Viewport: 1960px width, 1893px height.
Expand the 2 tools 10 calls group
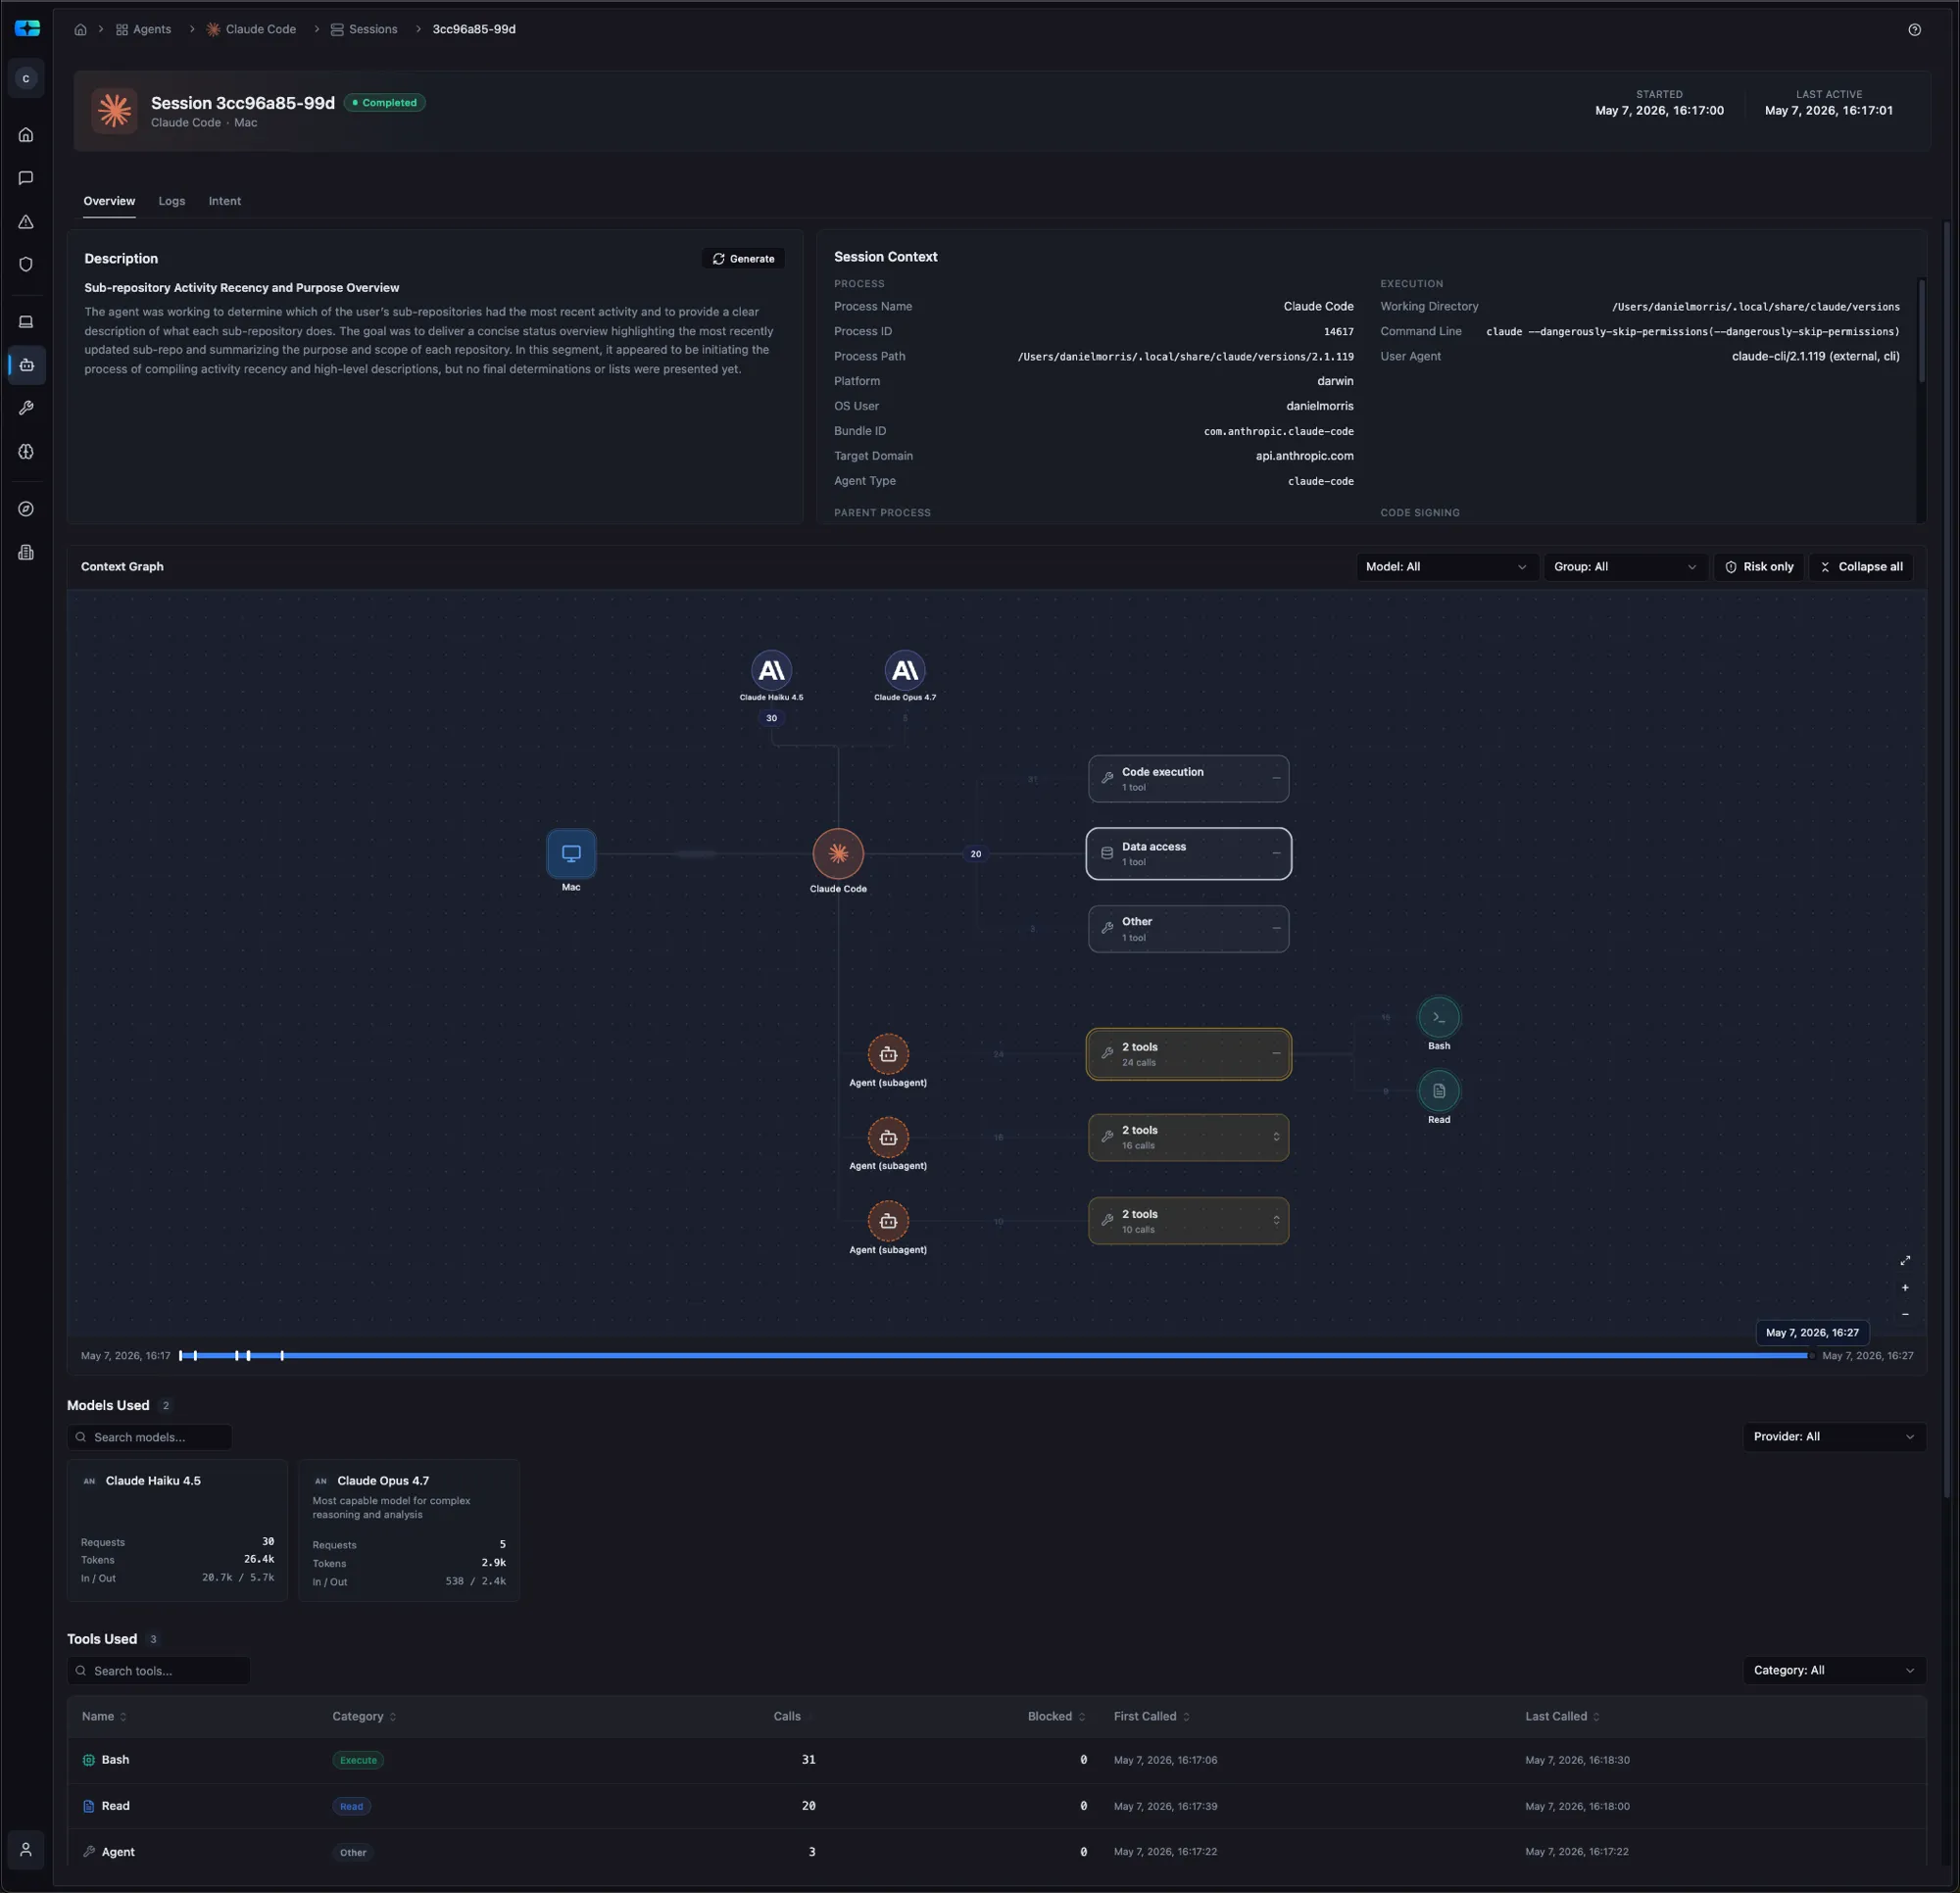pyautogui.click(x=1276, y=1220)
